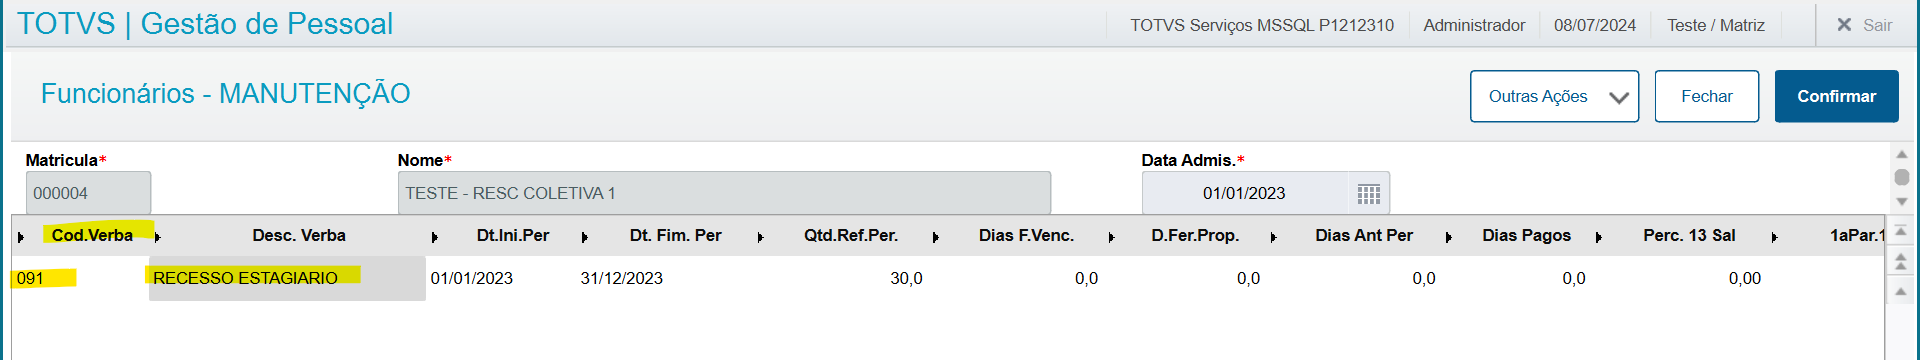Click the Matricula field showing 000004
Screen dimensions: 1920x360
point(88,193)
